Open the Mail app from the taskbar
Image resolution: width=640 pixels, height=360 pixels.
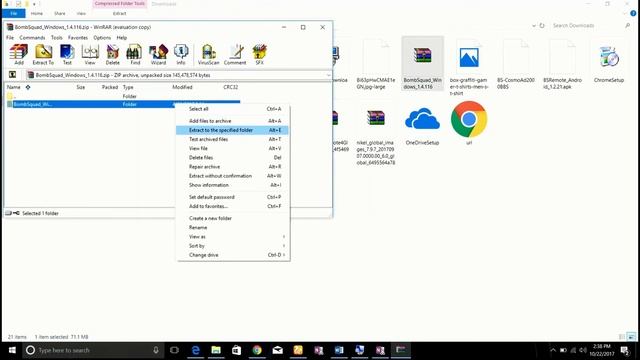click(x=278, y=350)
